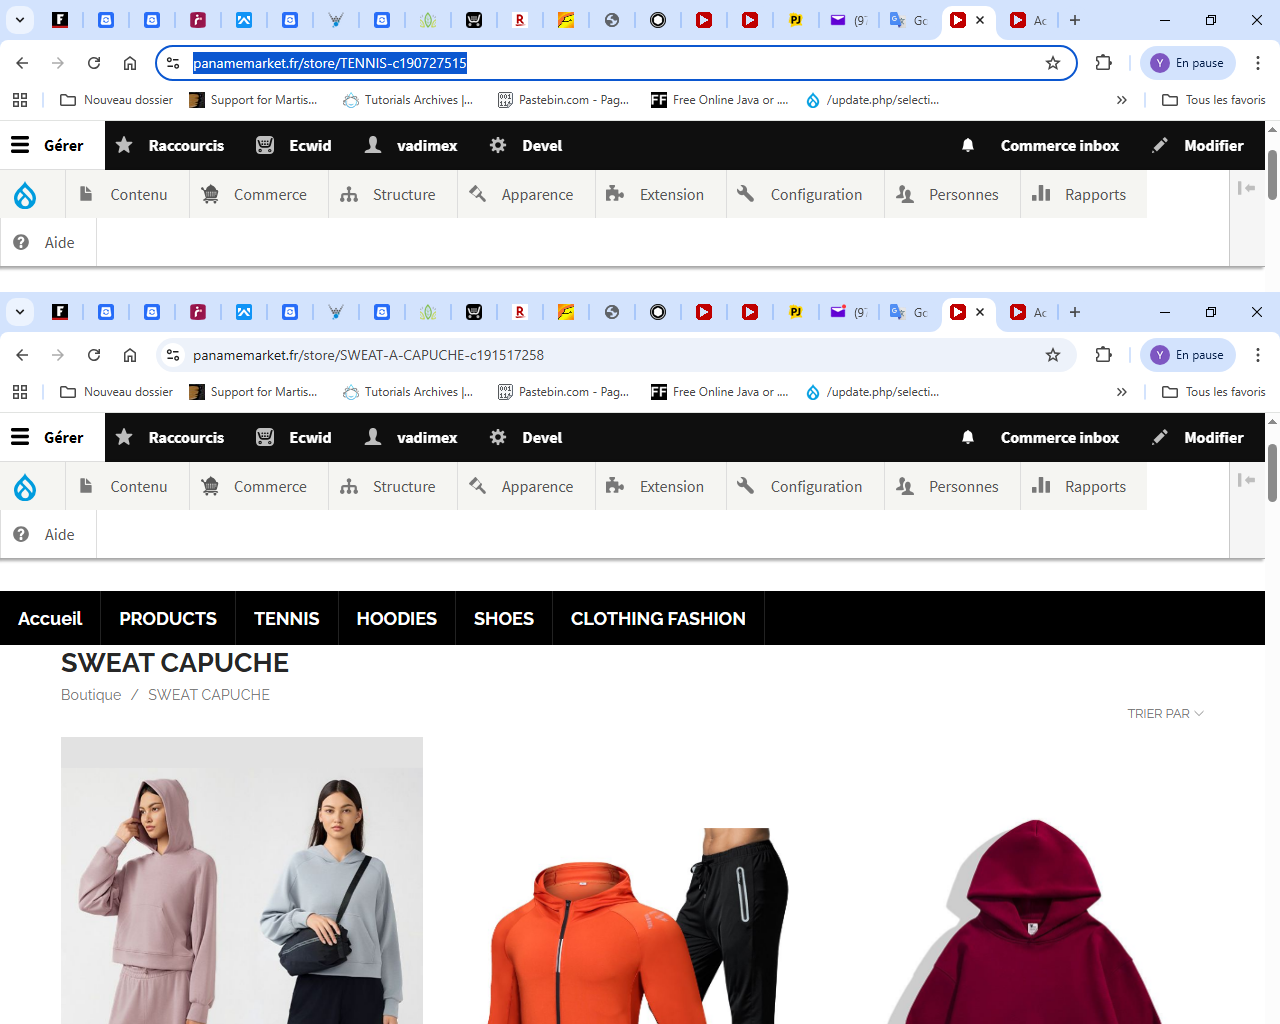Expand the TRIER PAR sort dropdown
Screen dimensions: 1280x1024
point(1165,714)
